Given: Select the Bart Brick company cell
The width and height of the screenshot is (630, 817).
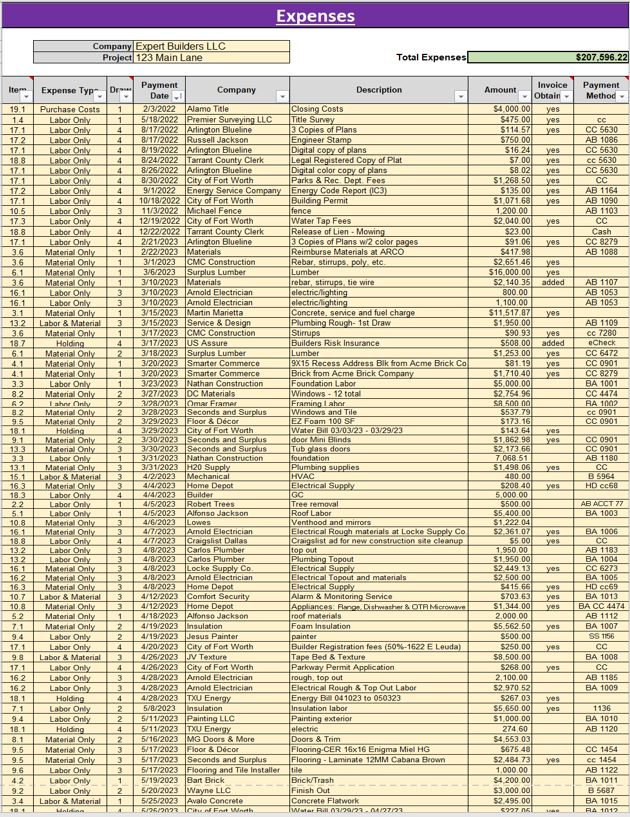Looking at the screenshot, I should click(238, 780).
